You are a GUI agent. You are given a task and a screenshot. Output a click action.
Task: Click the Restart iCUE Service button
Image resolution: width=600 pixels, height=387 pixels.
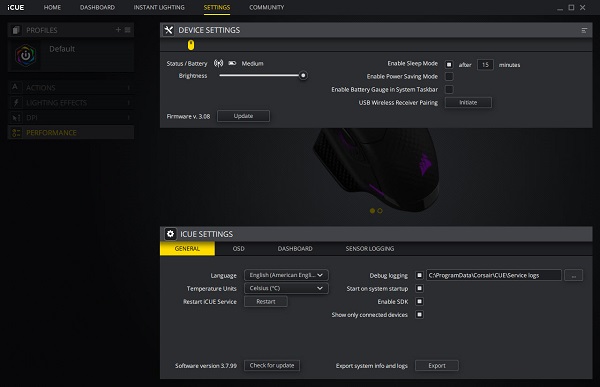pyautogui.click(x=266, y=302)
